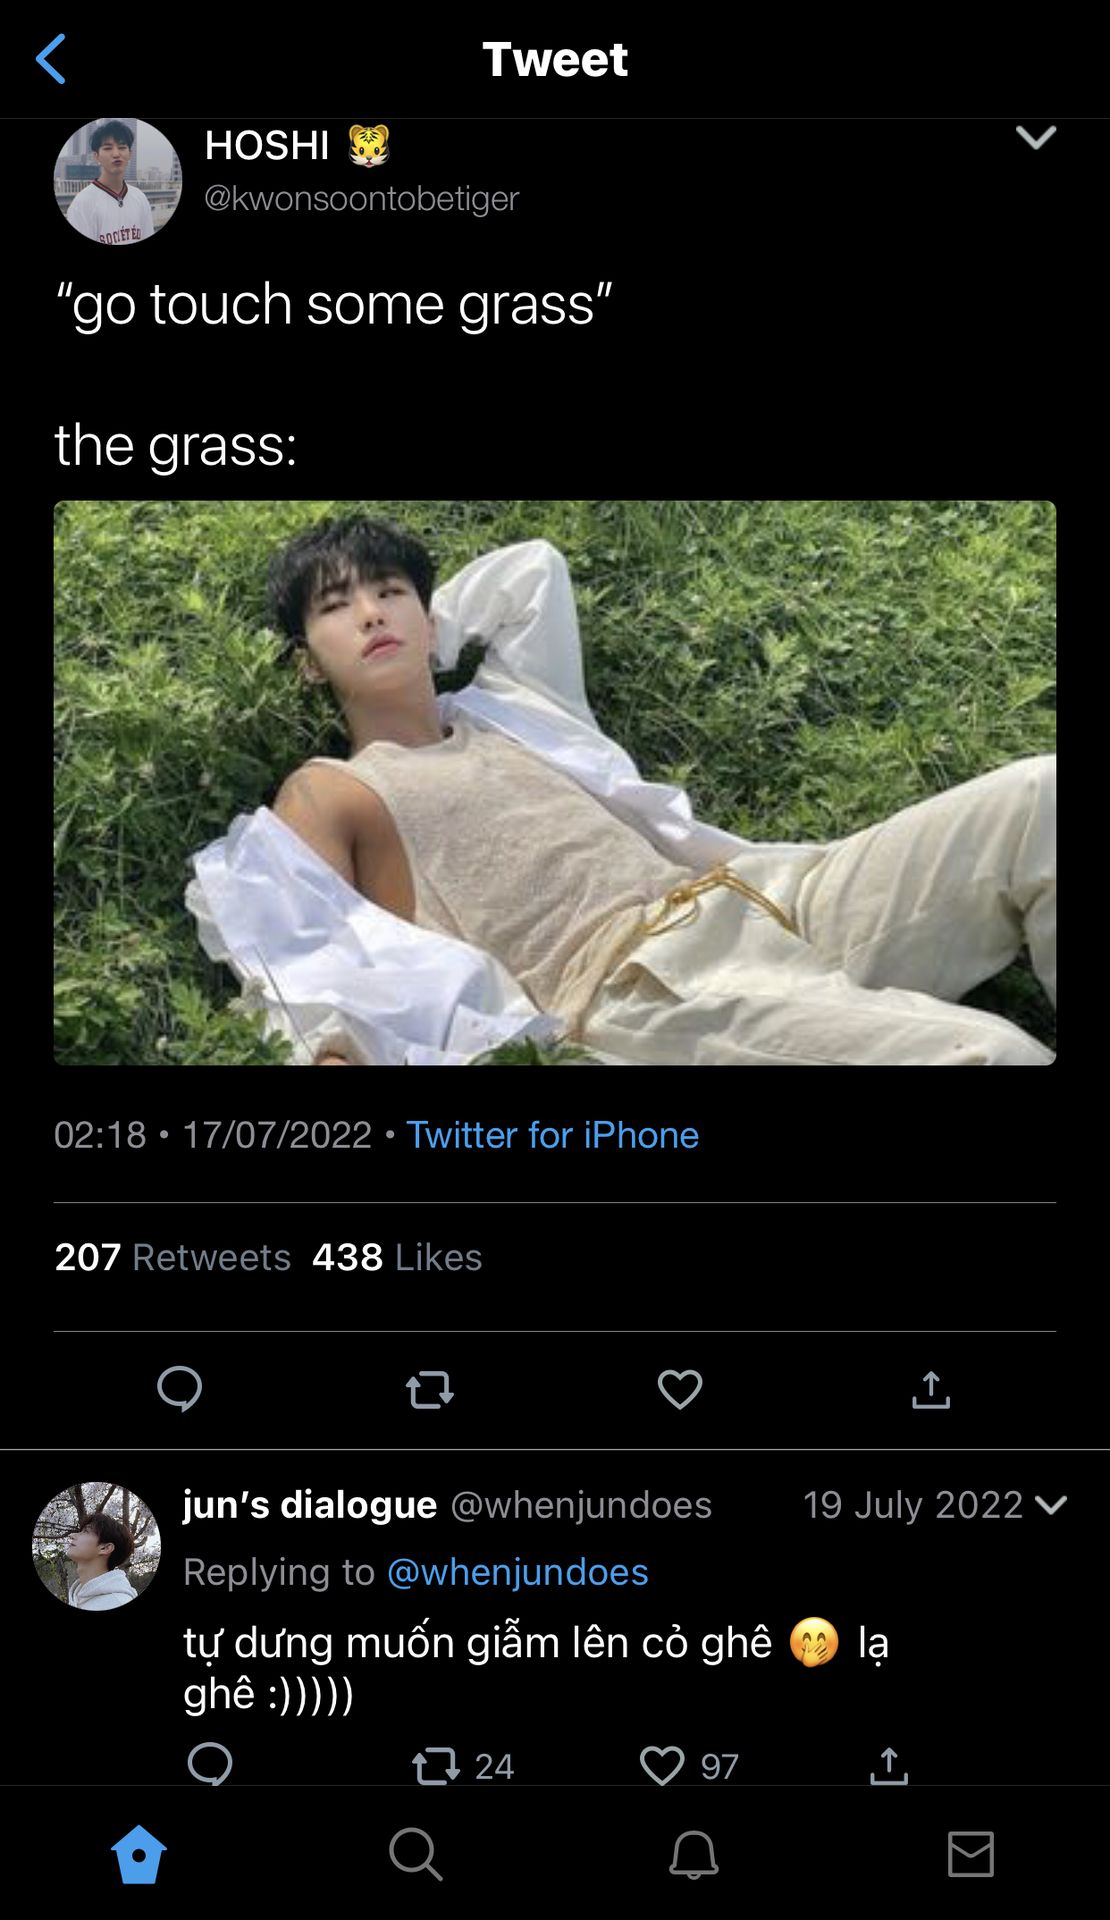Expand options chevron on HOSHI's tweet
The height and width of the screenshot is (1920, 1110).
click(x=1036, y=137)
